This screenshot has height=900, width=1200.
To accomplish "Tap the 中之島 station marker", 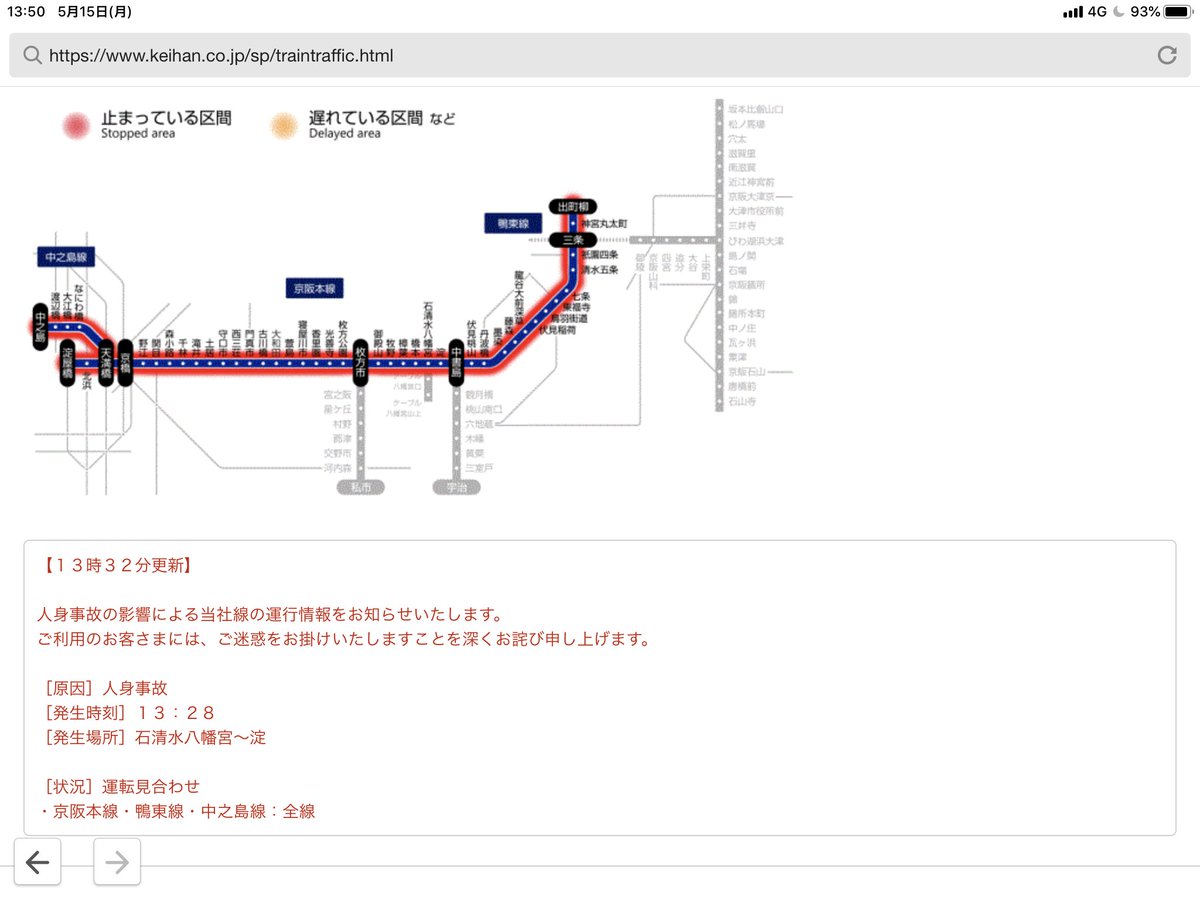I will pyautogui.click(x=40, y=325).
